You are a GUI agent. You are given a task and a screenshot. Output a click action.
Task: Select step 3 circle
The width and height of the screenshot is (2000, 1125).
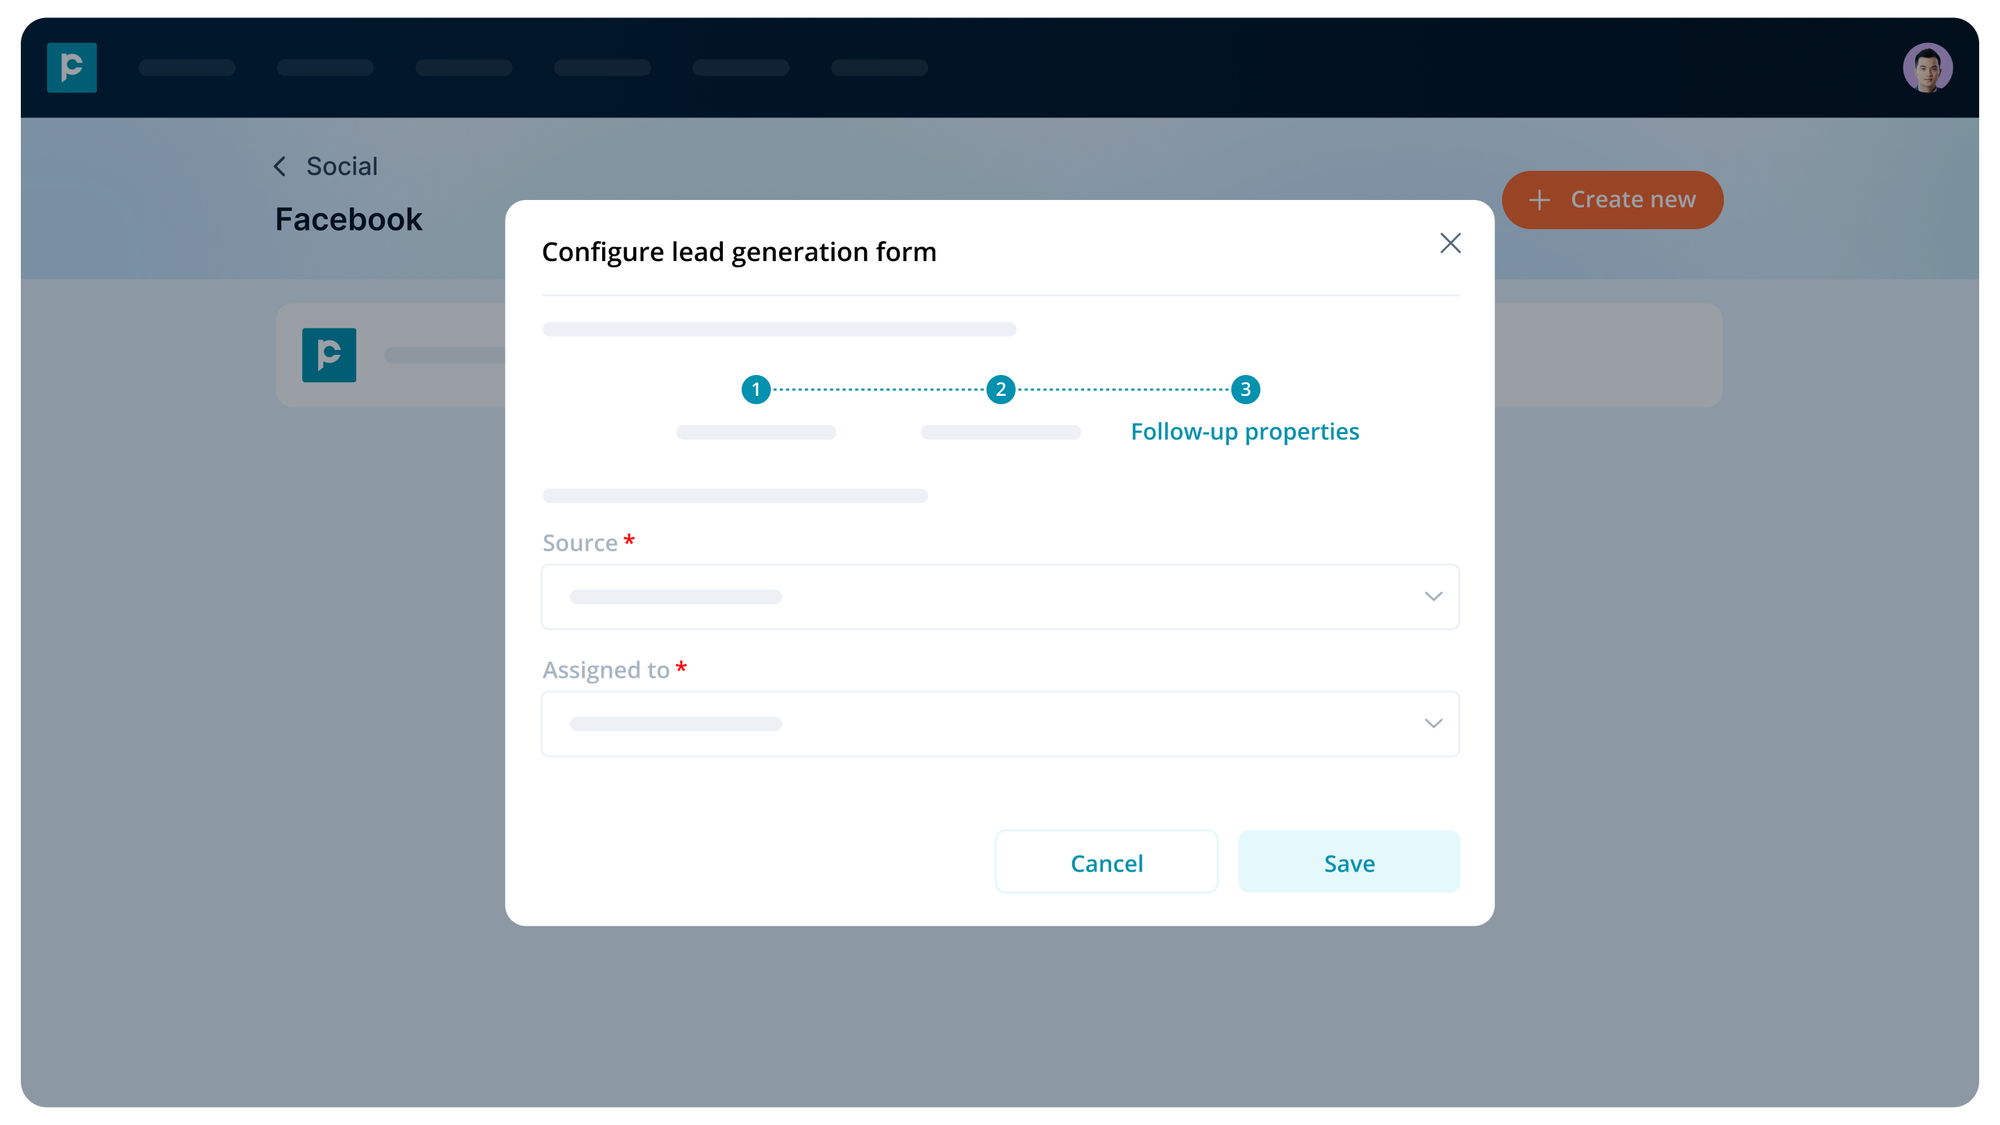[x=1245, y=389]
